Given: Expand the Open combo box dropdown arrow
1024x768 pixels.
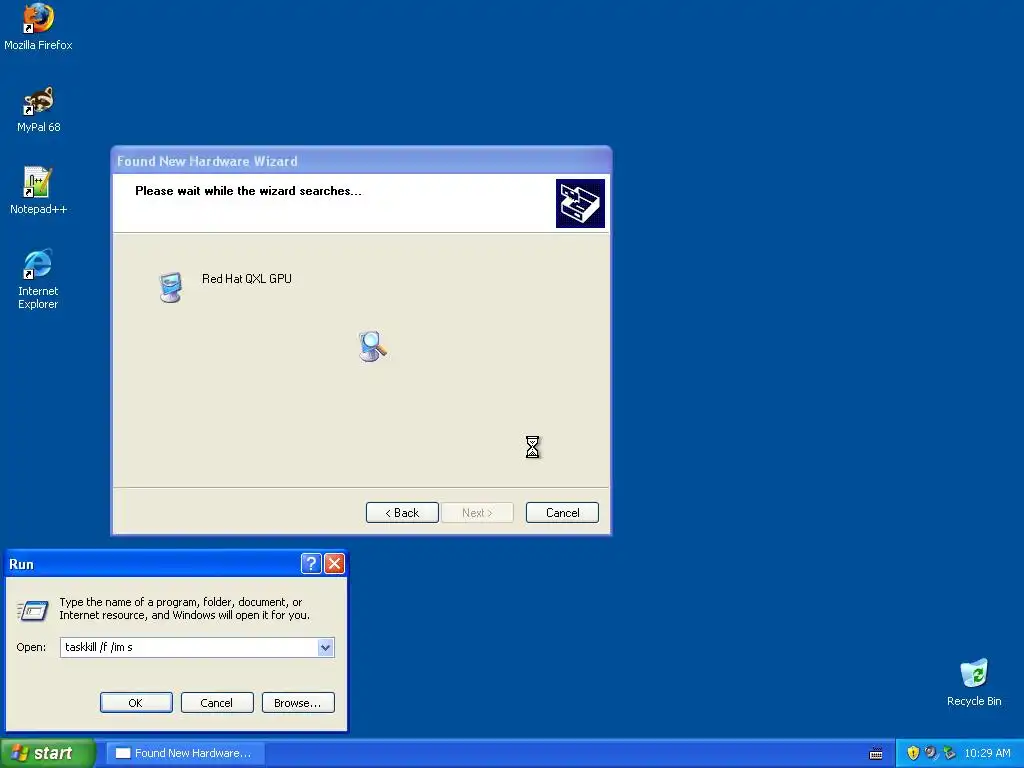Looking at the screenshot, I should (x=325, y=647).
